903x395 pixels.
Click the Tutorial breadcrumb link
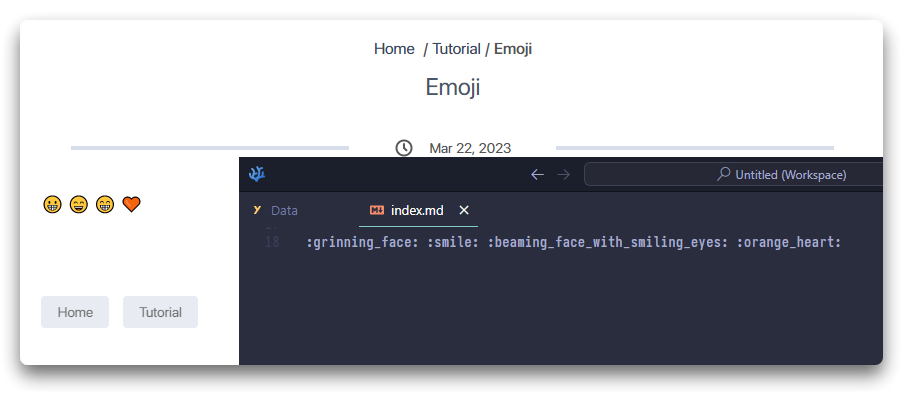click(457, 49)
